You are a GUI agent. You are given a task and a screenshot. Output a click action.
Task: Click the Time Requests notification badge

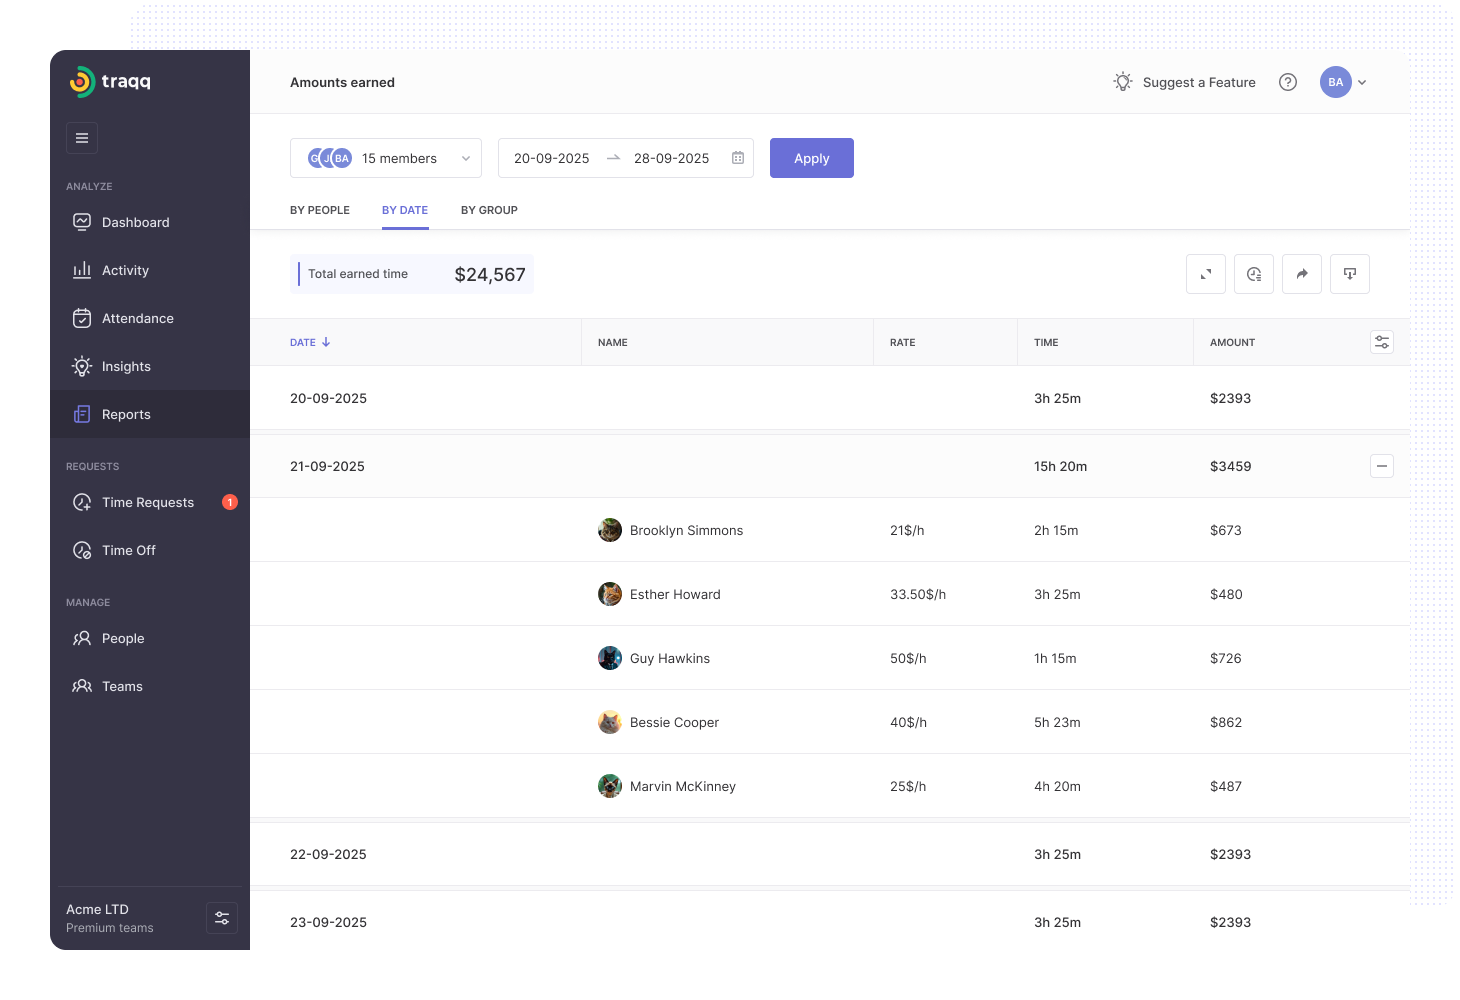tap(230, 502)
